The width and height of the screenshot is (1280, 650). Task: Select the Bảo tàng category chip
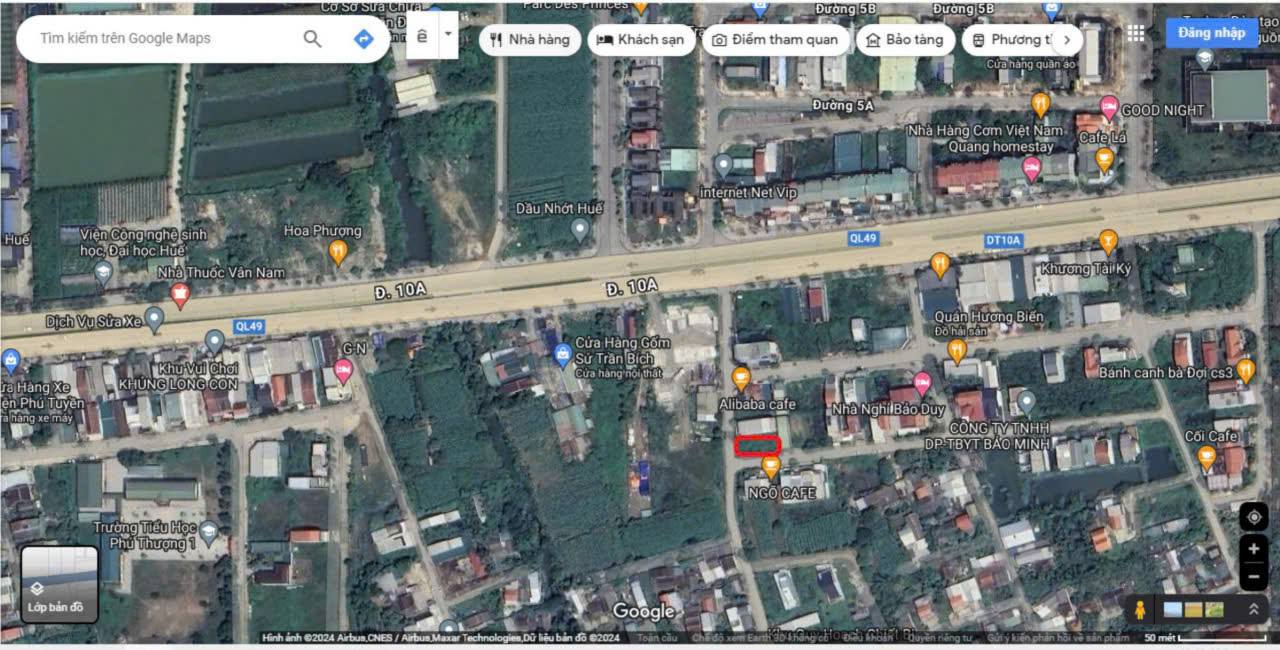click(x=904, y=40)
